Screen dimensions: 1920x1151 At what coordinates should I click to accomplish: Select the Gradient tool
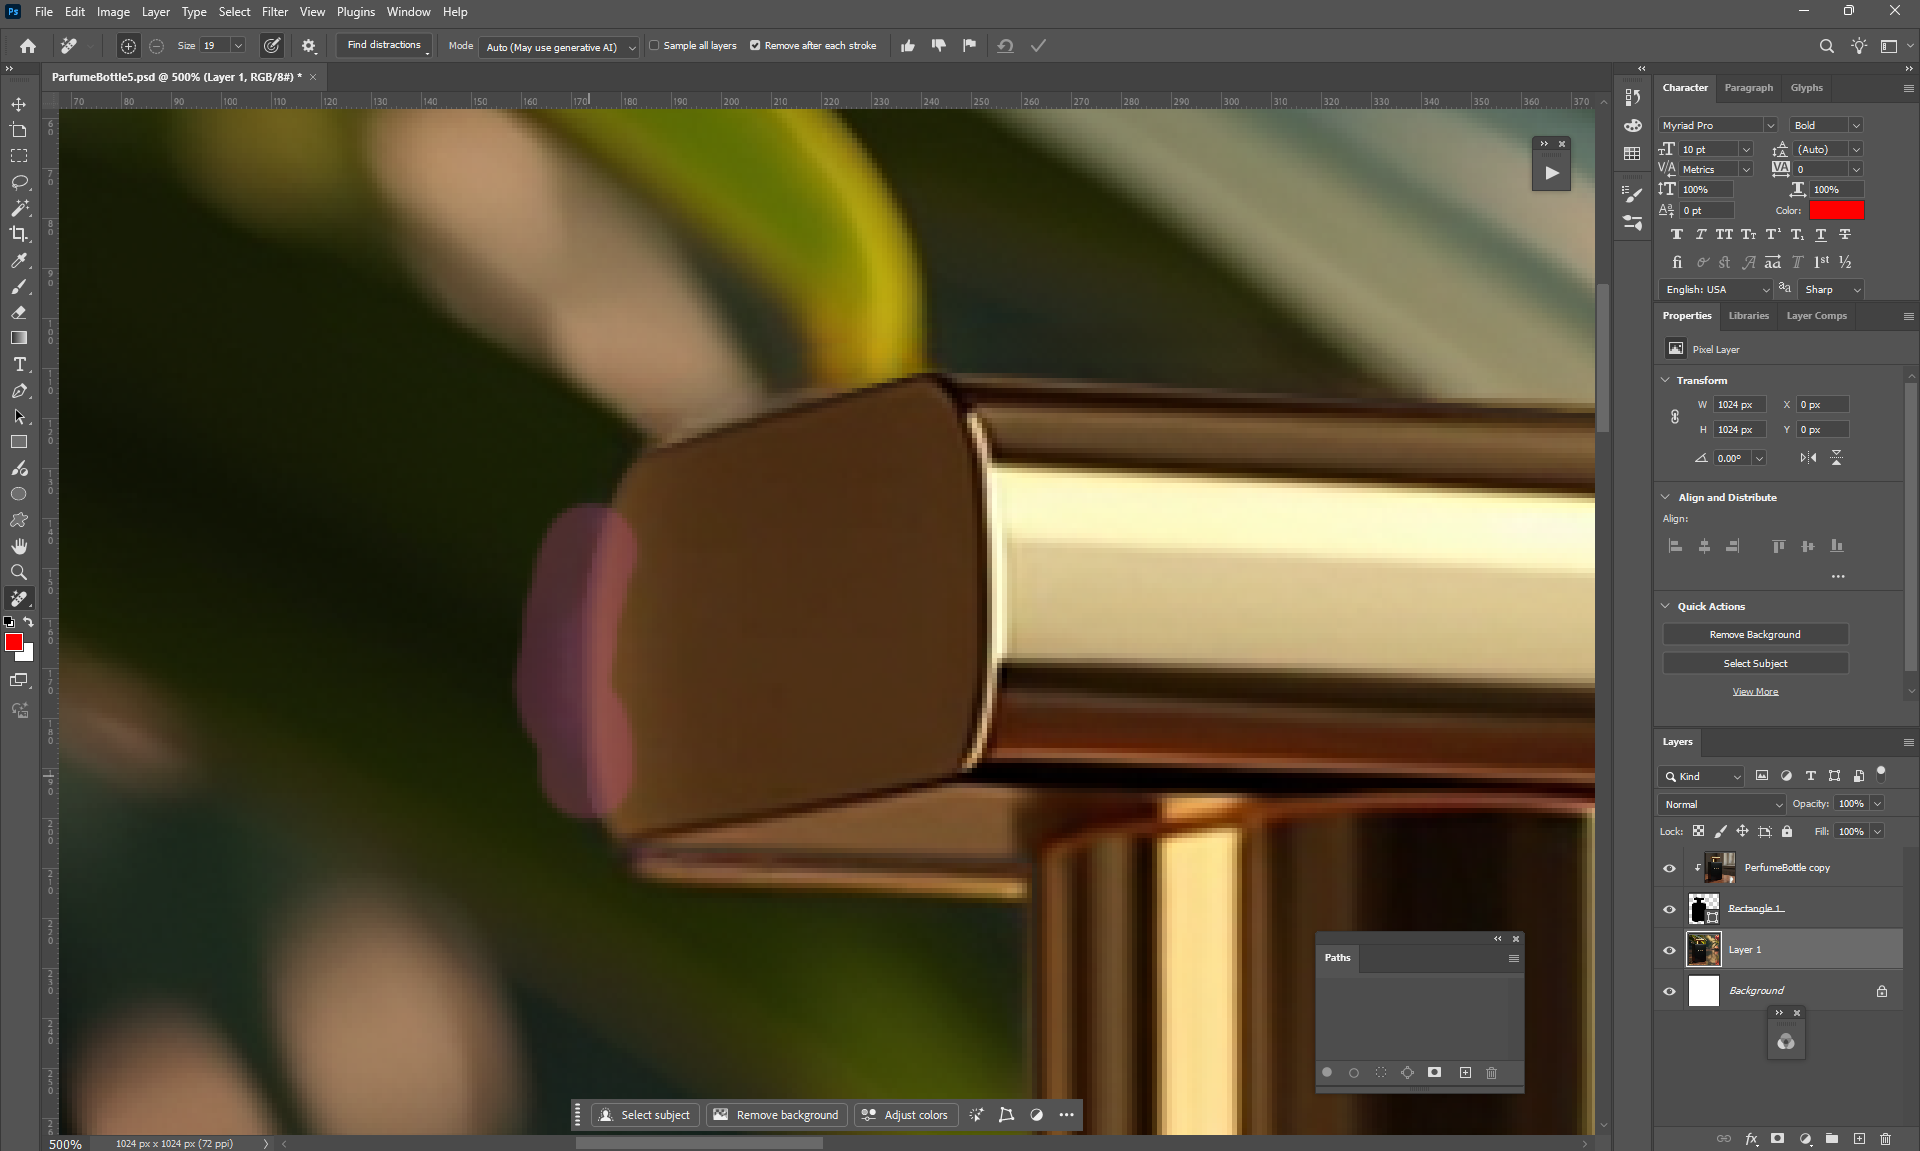[x=19, y=338]
